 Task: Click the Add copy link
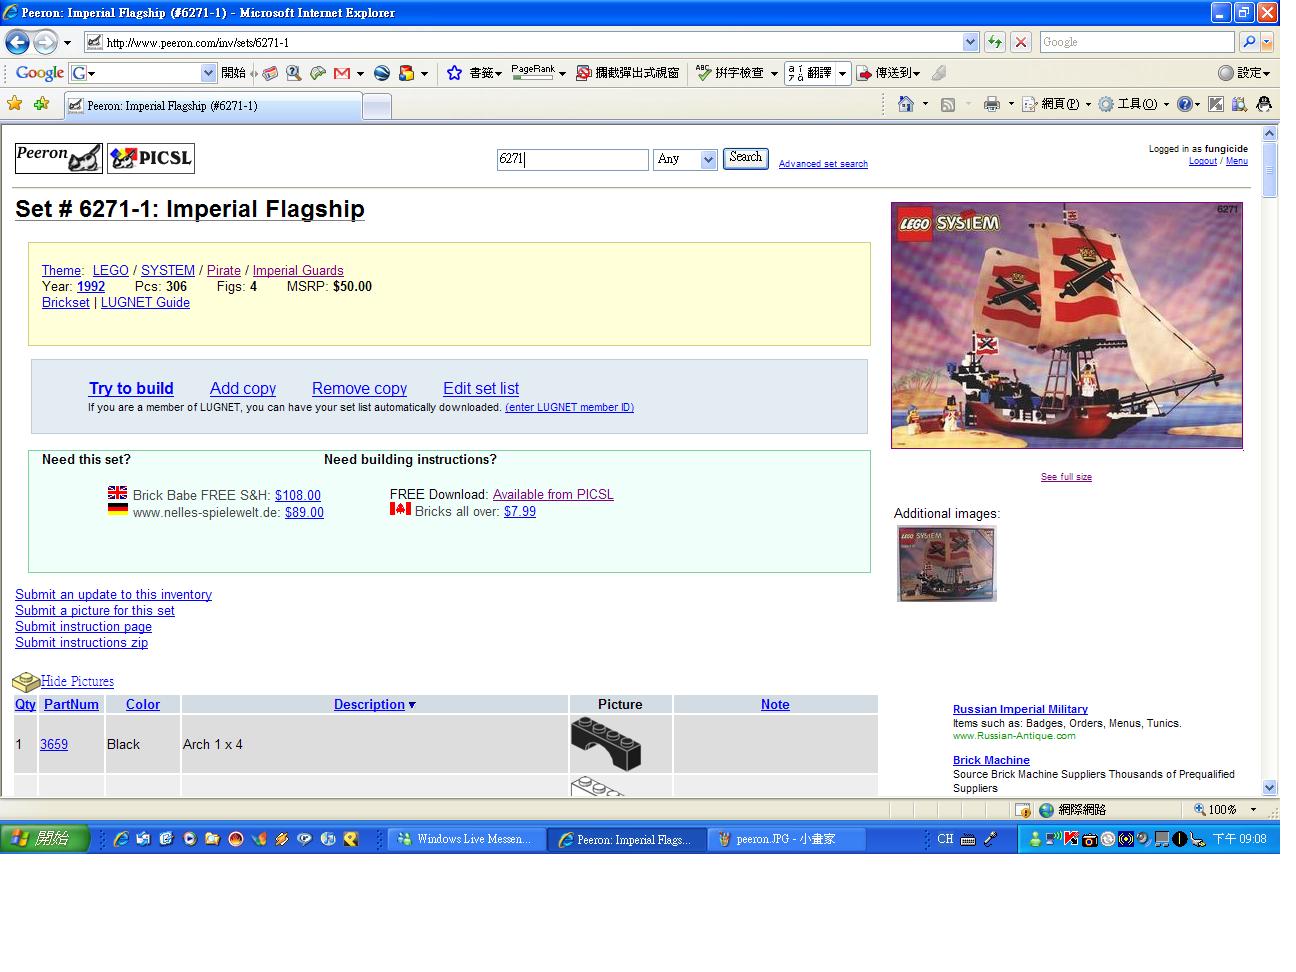[243, 389]
